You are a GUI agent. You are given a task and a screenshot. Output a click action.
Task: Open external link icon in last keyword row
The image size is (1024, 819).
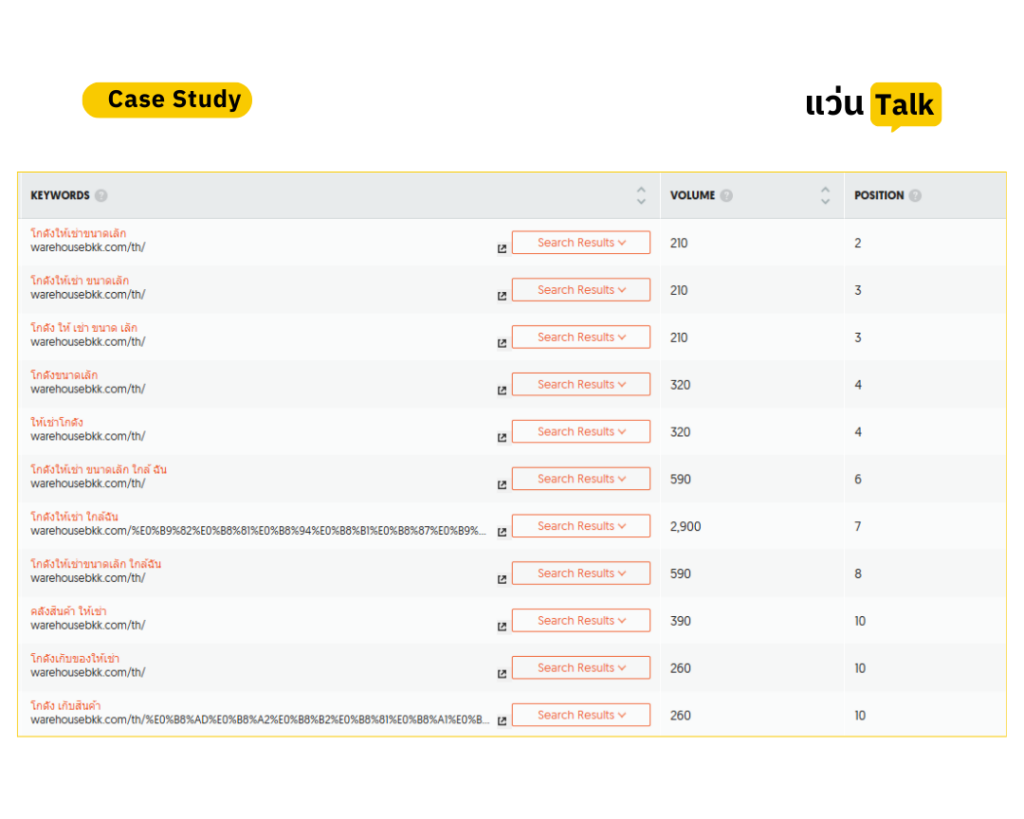click(502, 721)
